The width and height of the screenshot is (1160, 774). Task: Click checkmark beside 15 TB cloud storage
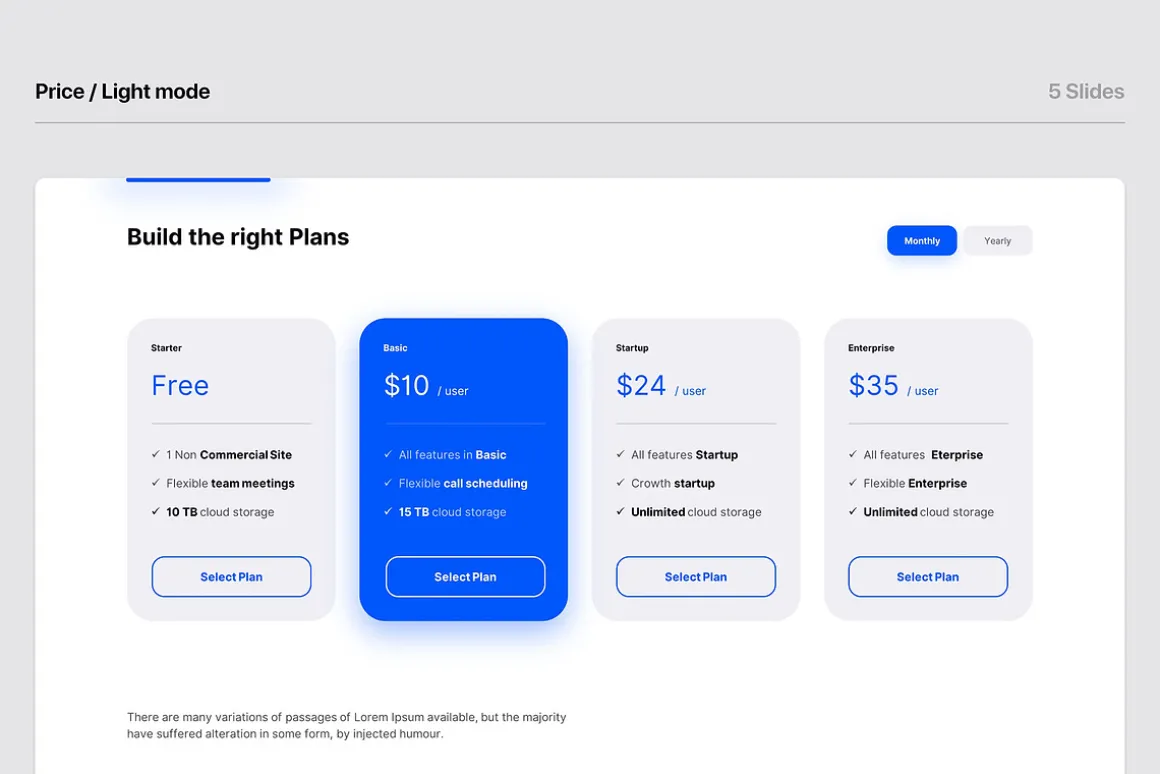(388, 511)
